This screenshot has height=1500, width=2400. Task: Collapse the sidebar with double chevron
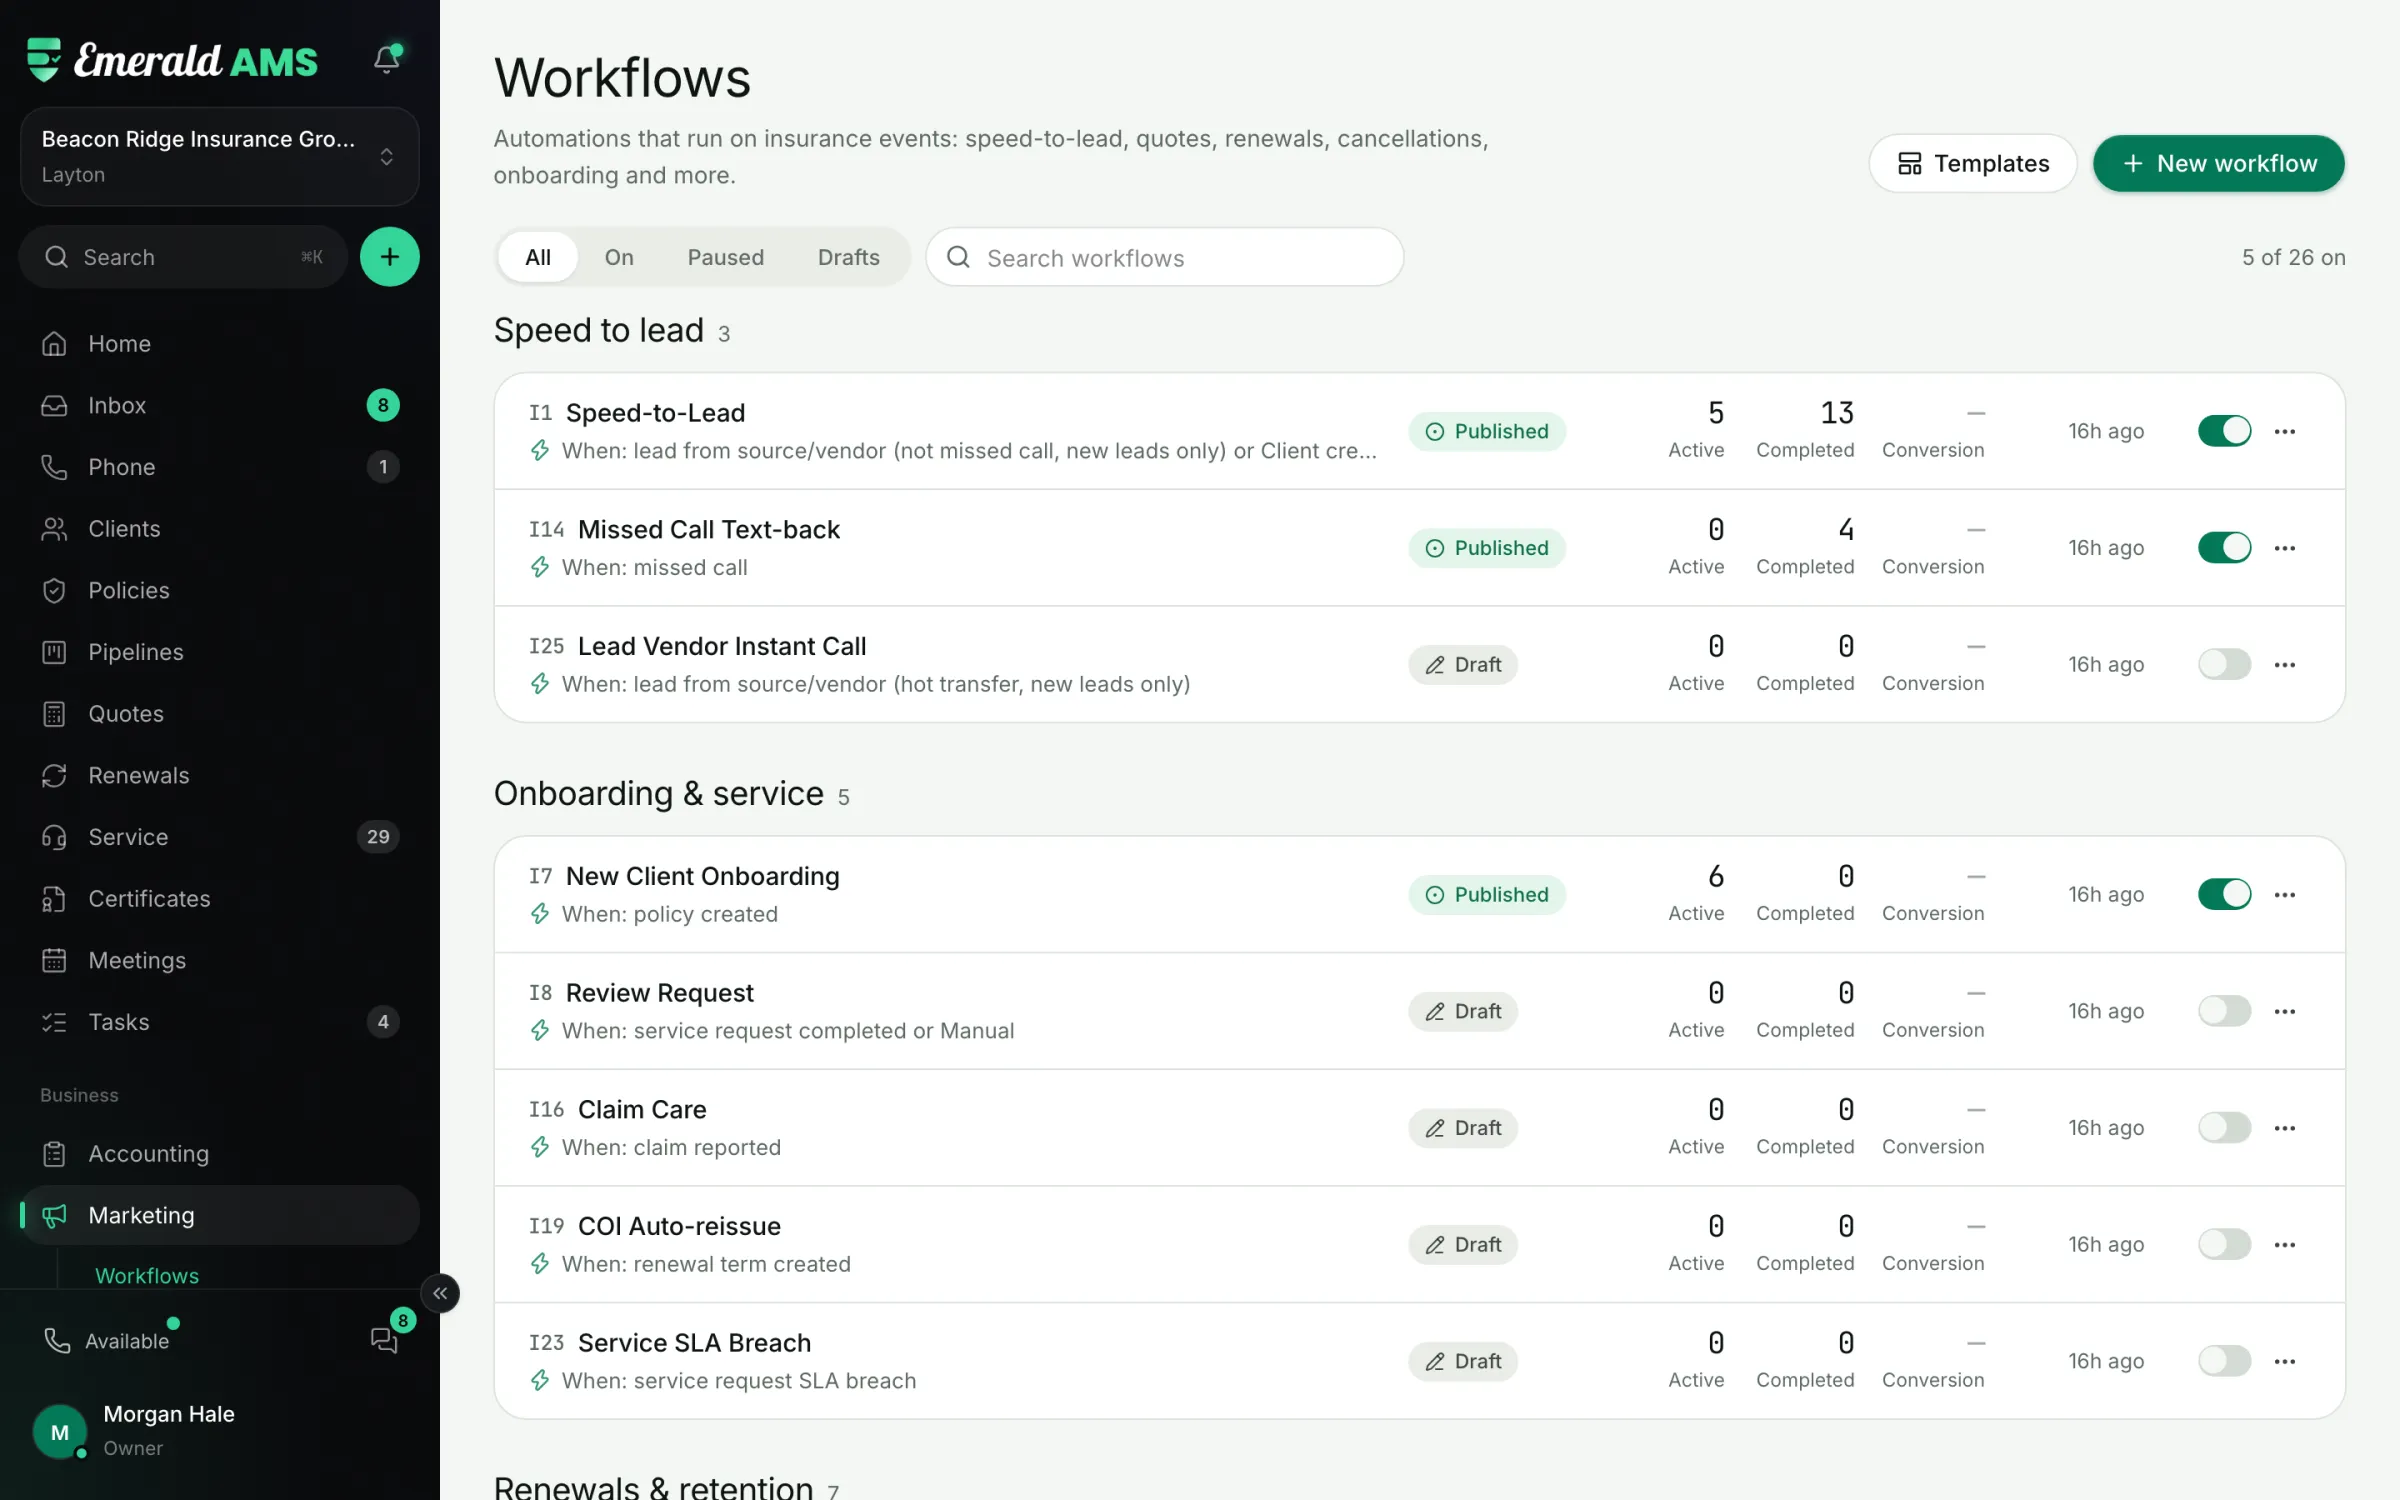440,1293
